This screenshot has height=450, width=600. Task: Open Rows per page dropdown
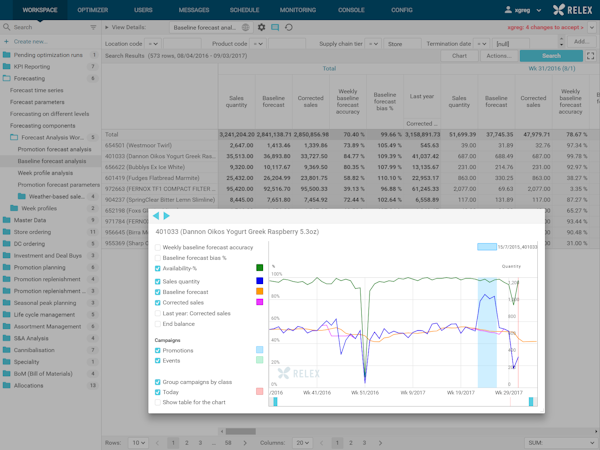[139, 443]
